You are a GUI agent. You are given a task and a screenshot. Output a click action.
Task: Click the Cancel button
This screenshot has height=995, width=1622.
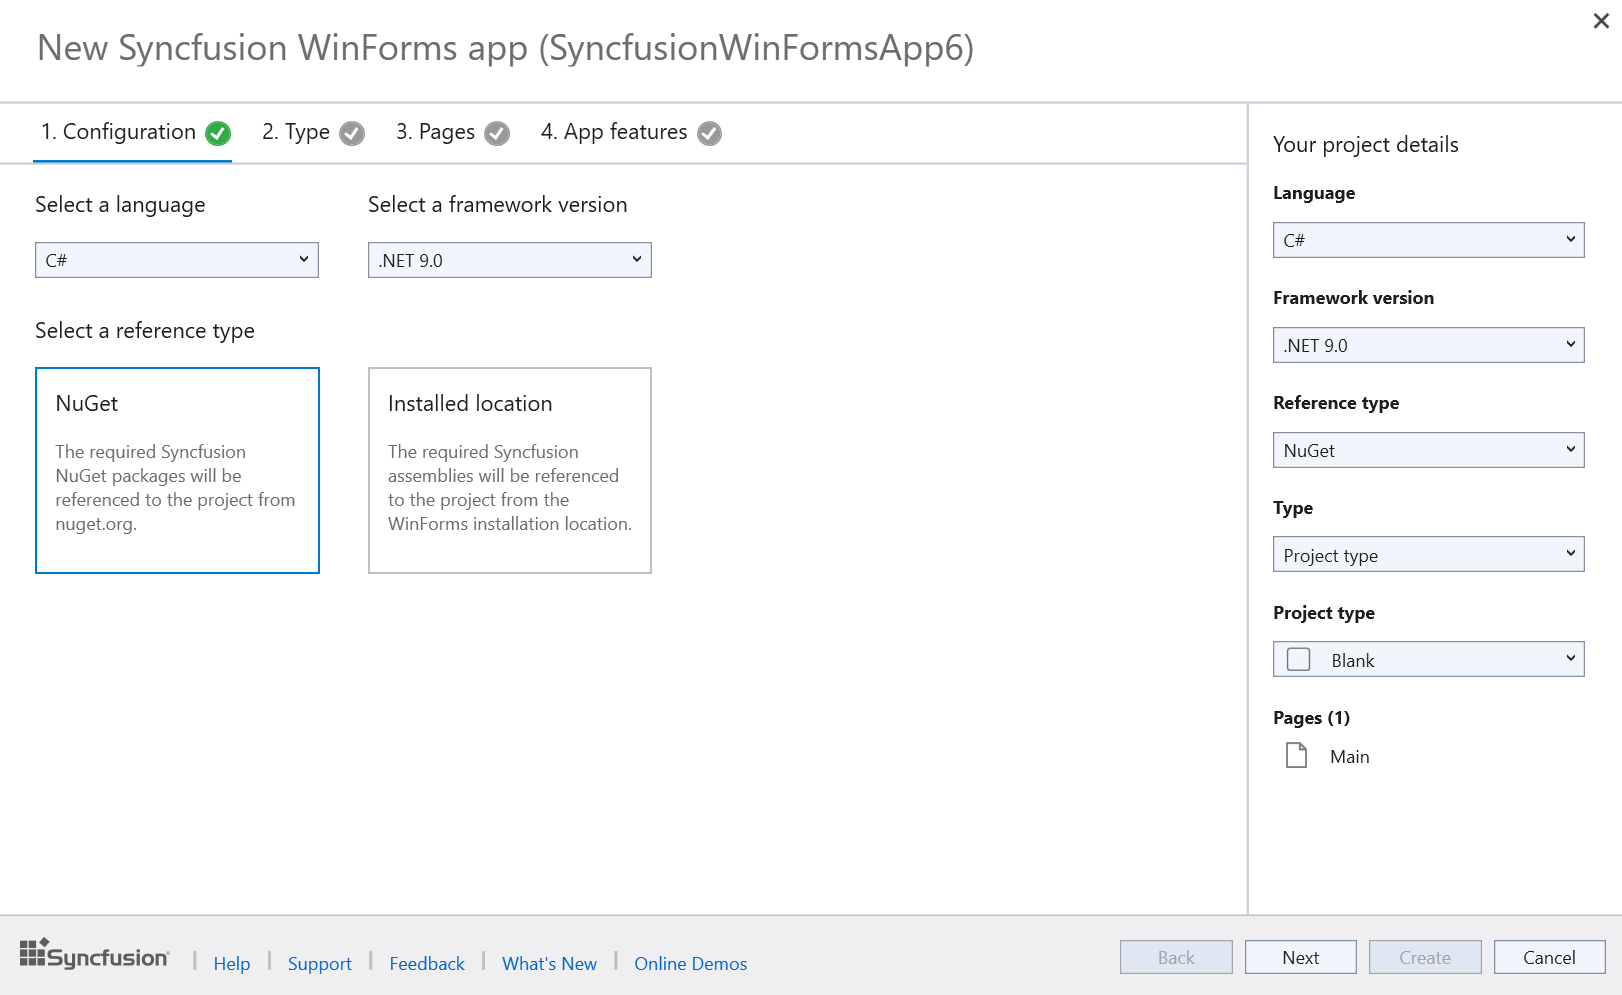coord(1549,957)
